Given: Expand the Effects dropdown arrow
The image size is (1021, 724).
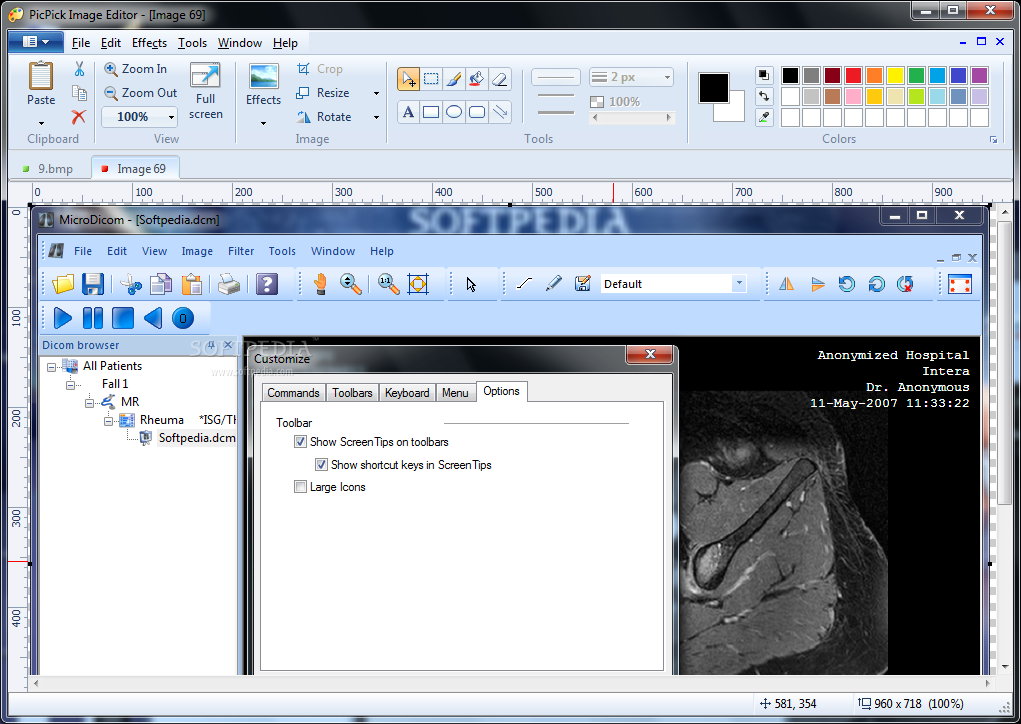Looking at the screenshot, I should point(264,123).
